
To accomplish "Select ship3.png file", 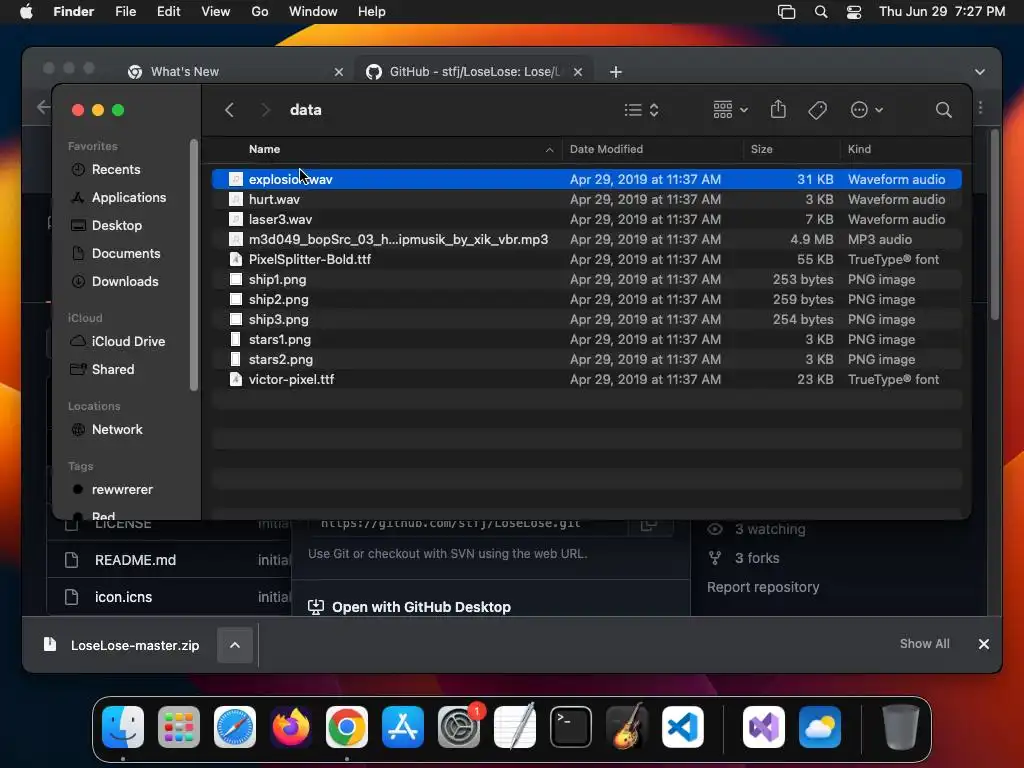I will (x=586, y=319).
